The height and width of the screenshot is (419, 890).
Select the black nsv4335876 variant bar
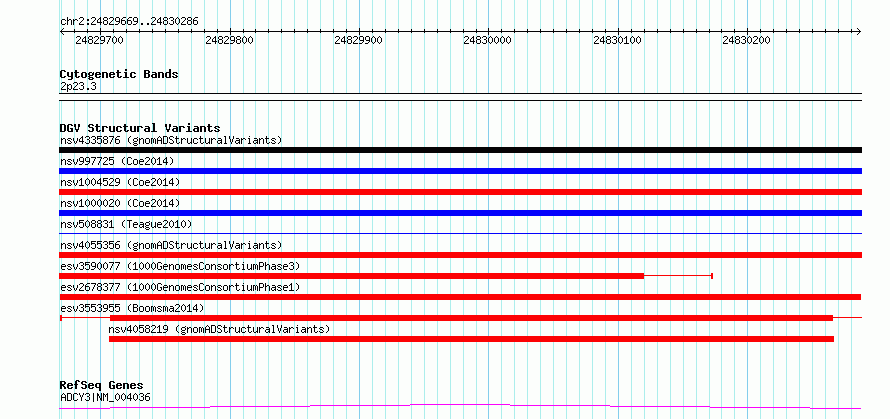460,150
